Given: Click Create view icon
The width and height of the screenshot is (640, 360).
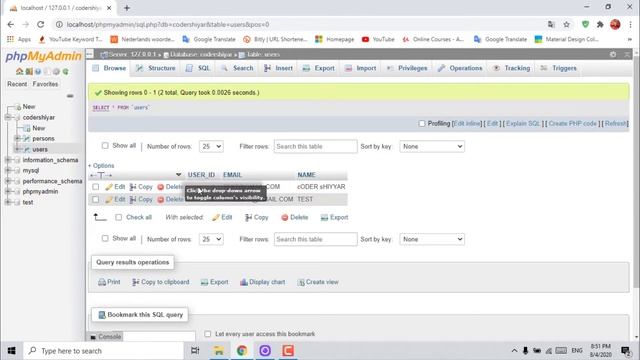Looking at the screenshot, I should [x=301, y=282].
